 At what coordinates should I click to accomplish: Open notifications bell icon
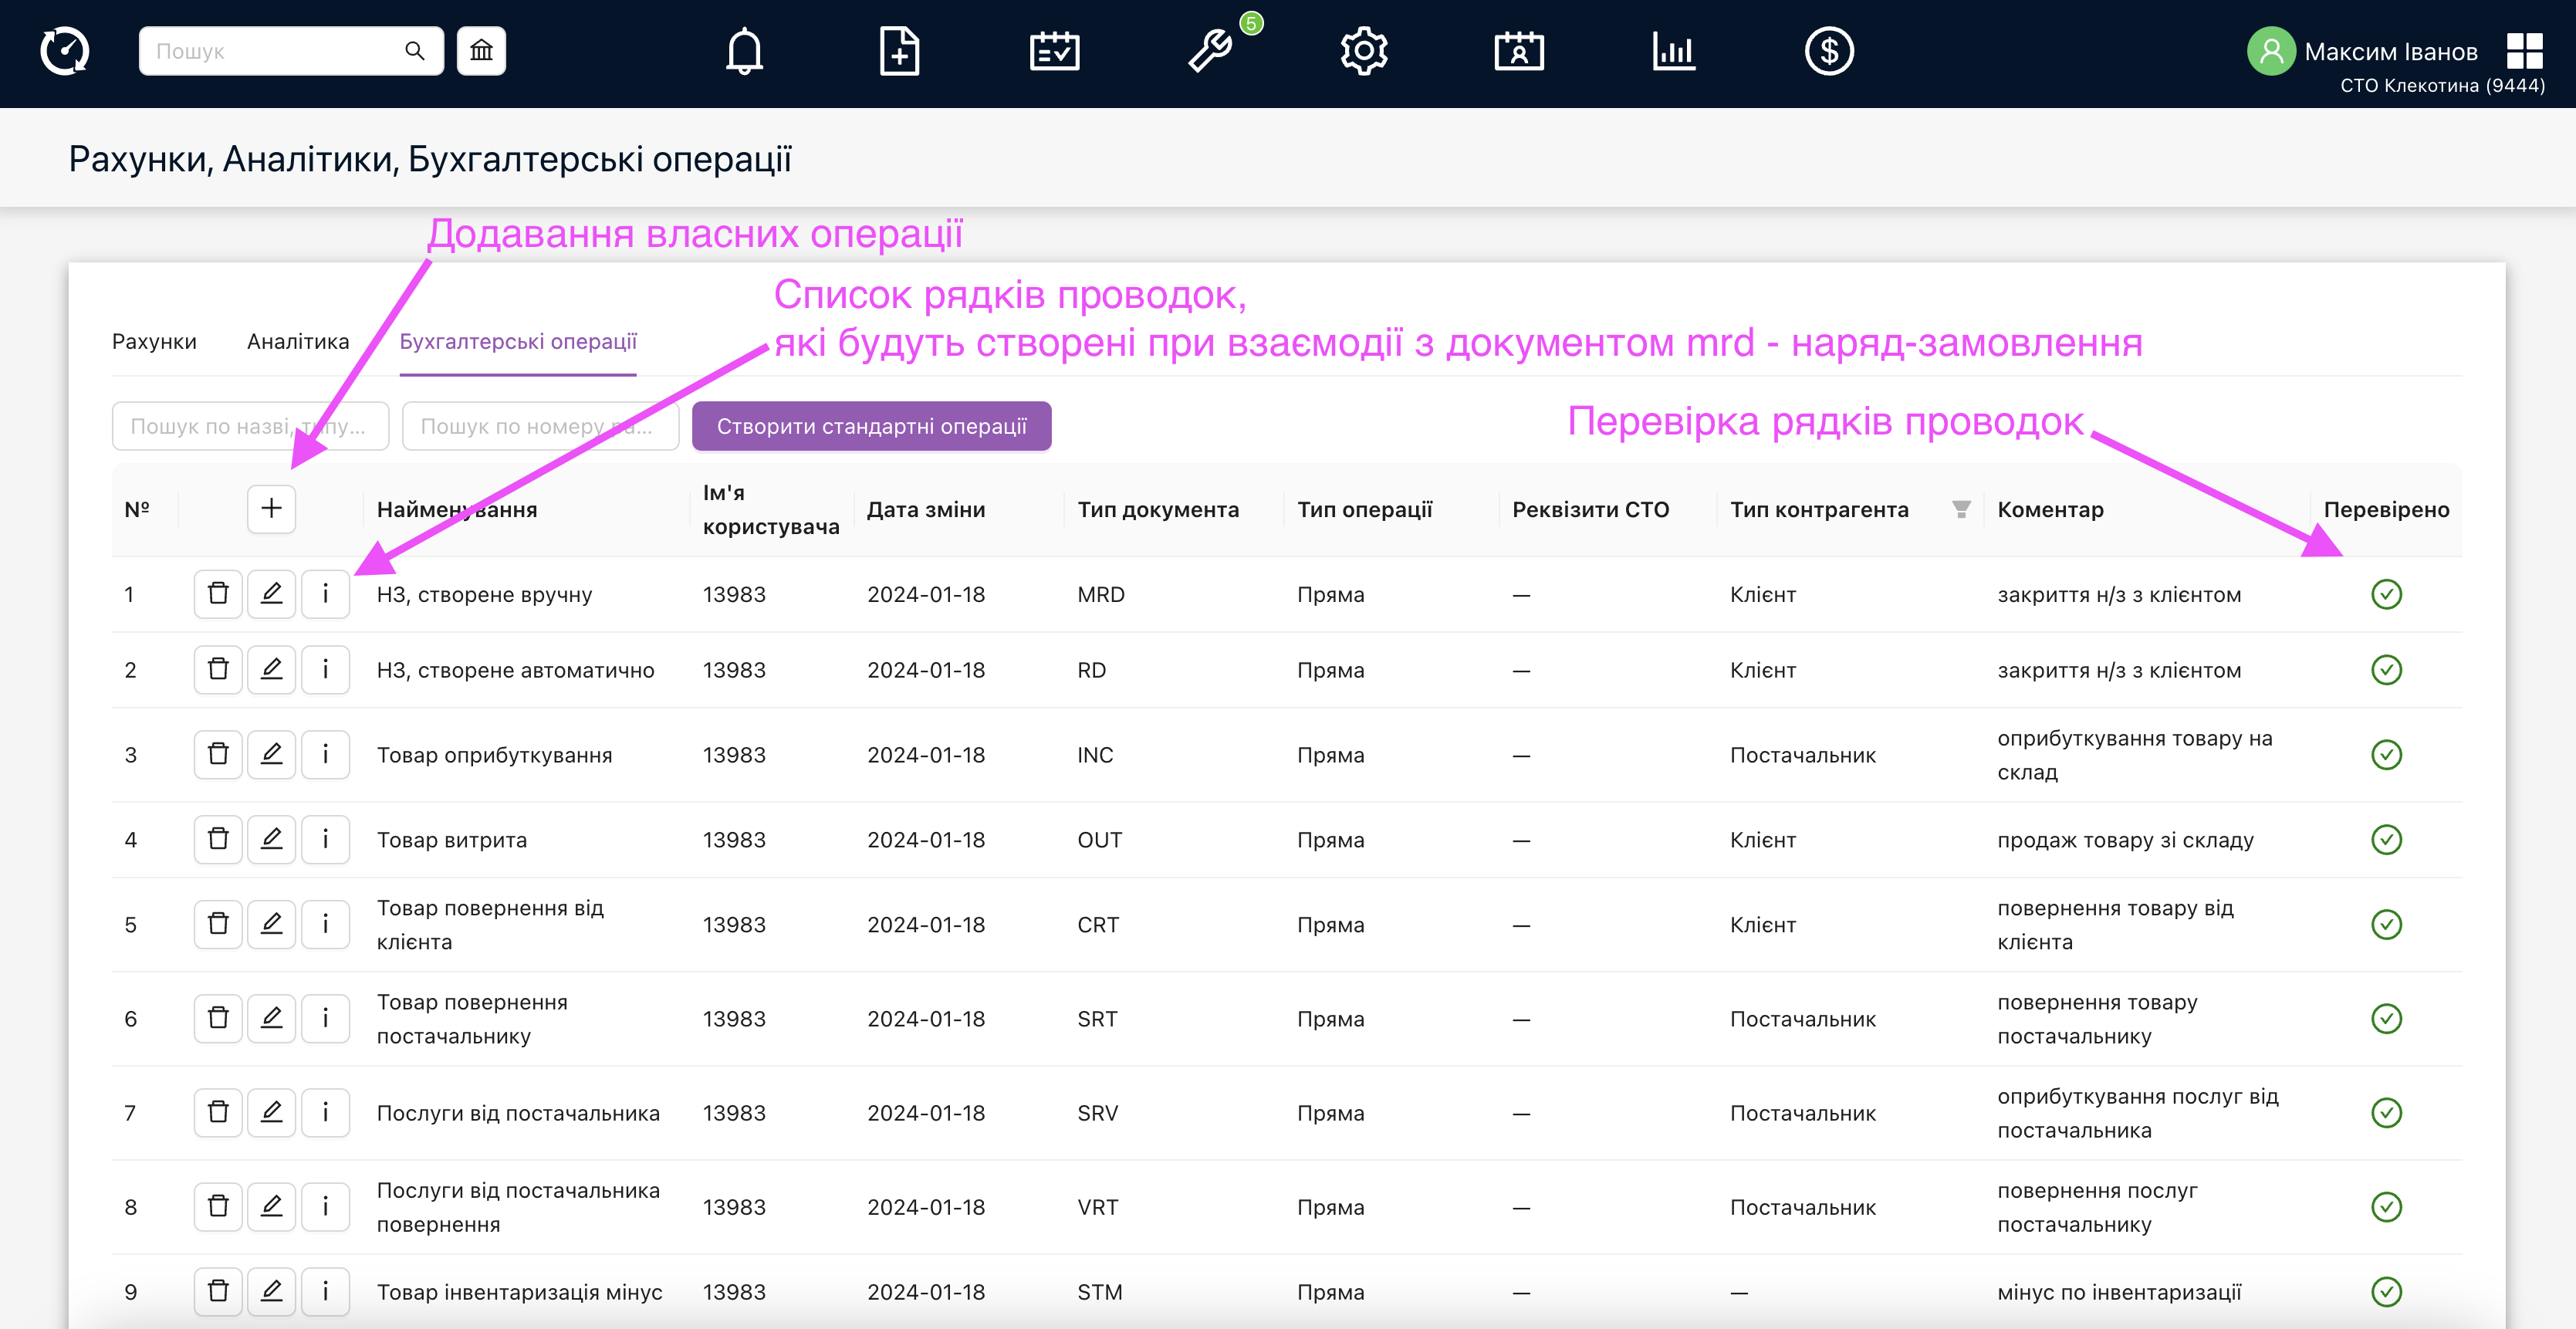coord(744,51)
